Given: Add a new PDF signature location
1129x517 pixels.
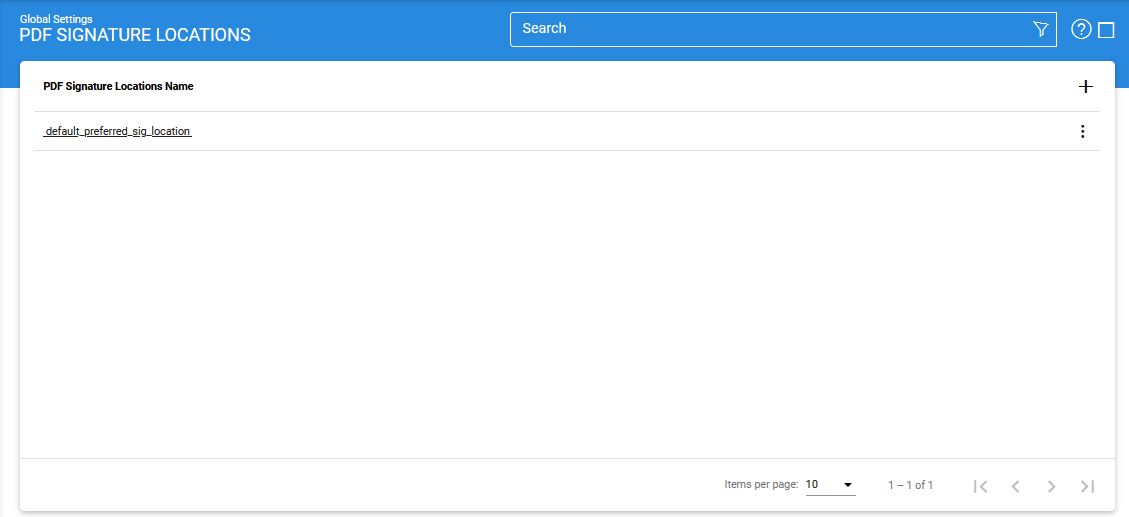Looking at the screenshot, I should coord(1086,87).
